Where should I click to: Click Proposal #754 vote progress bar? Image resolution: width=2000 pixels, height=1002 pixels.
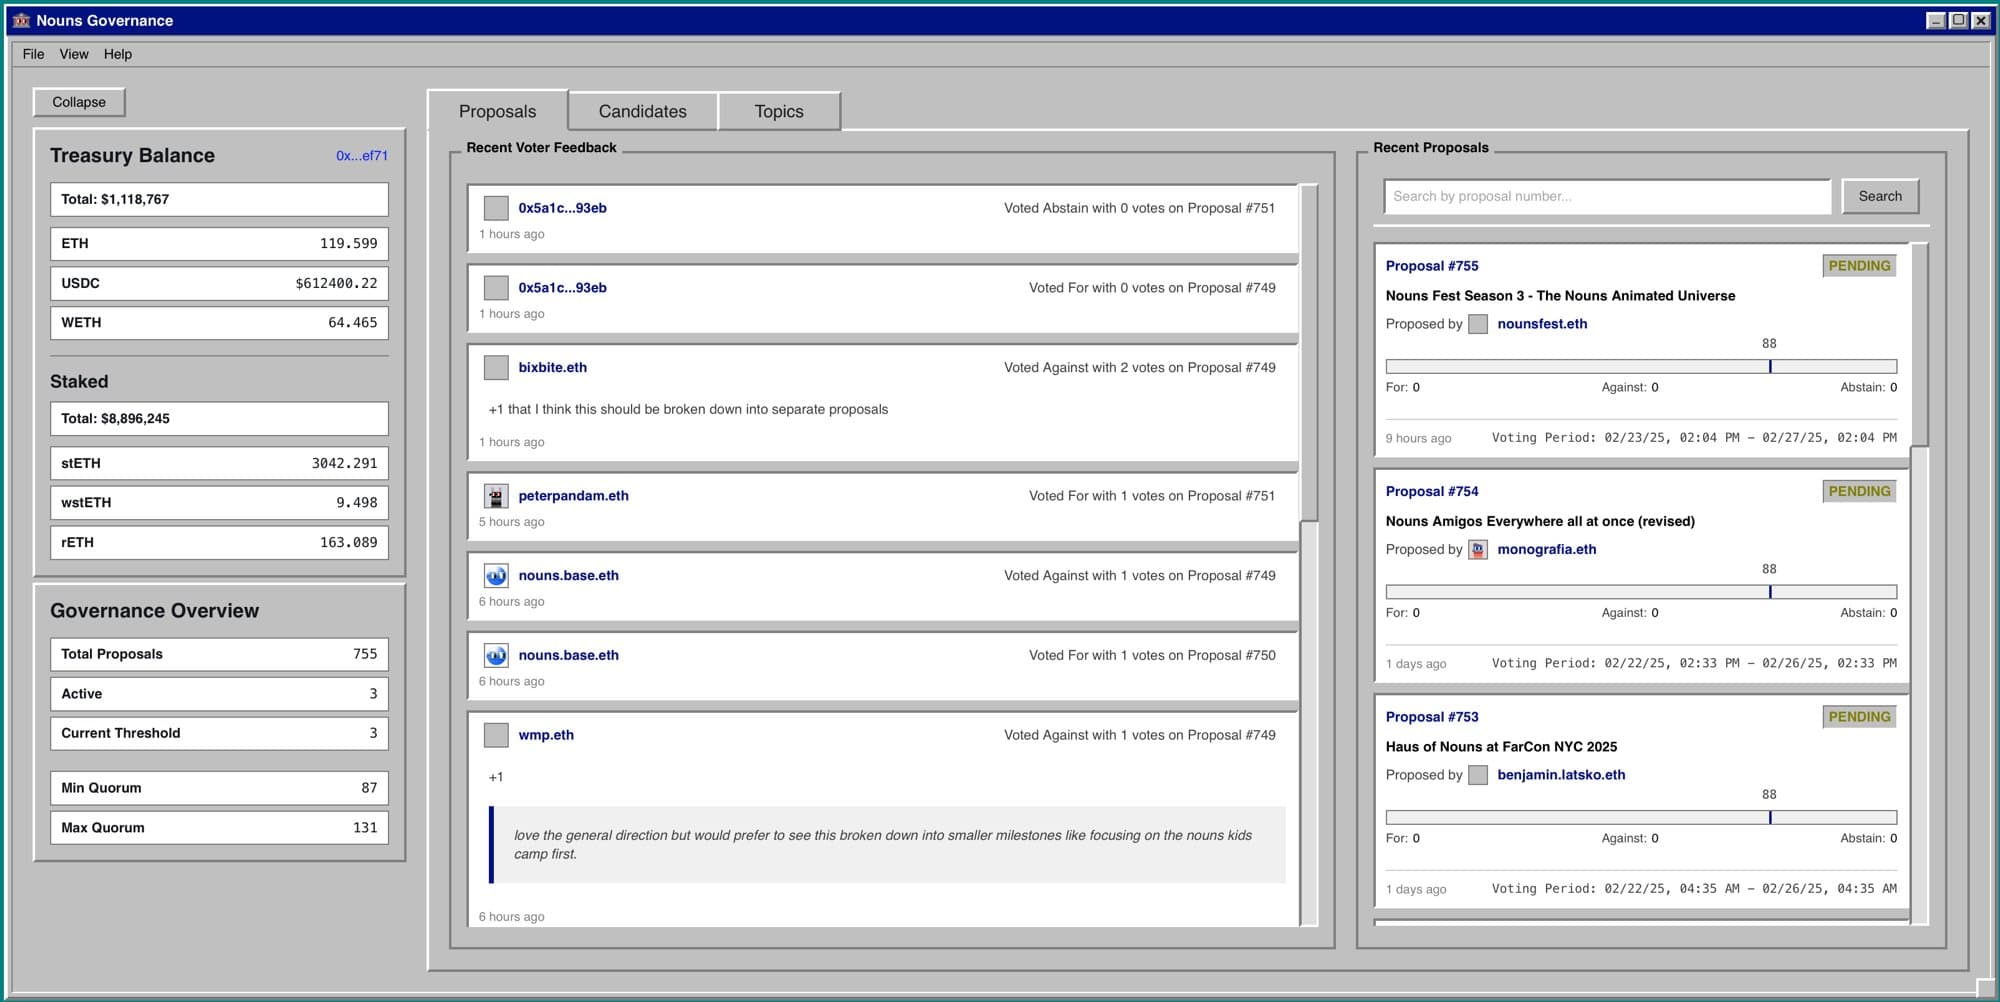pos(1641,592)
